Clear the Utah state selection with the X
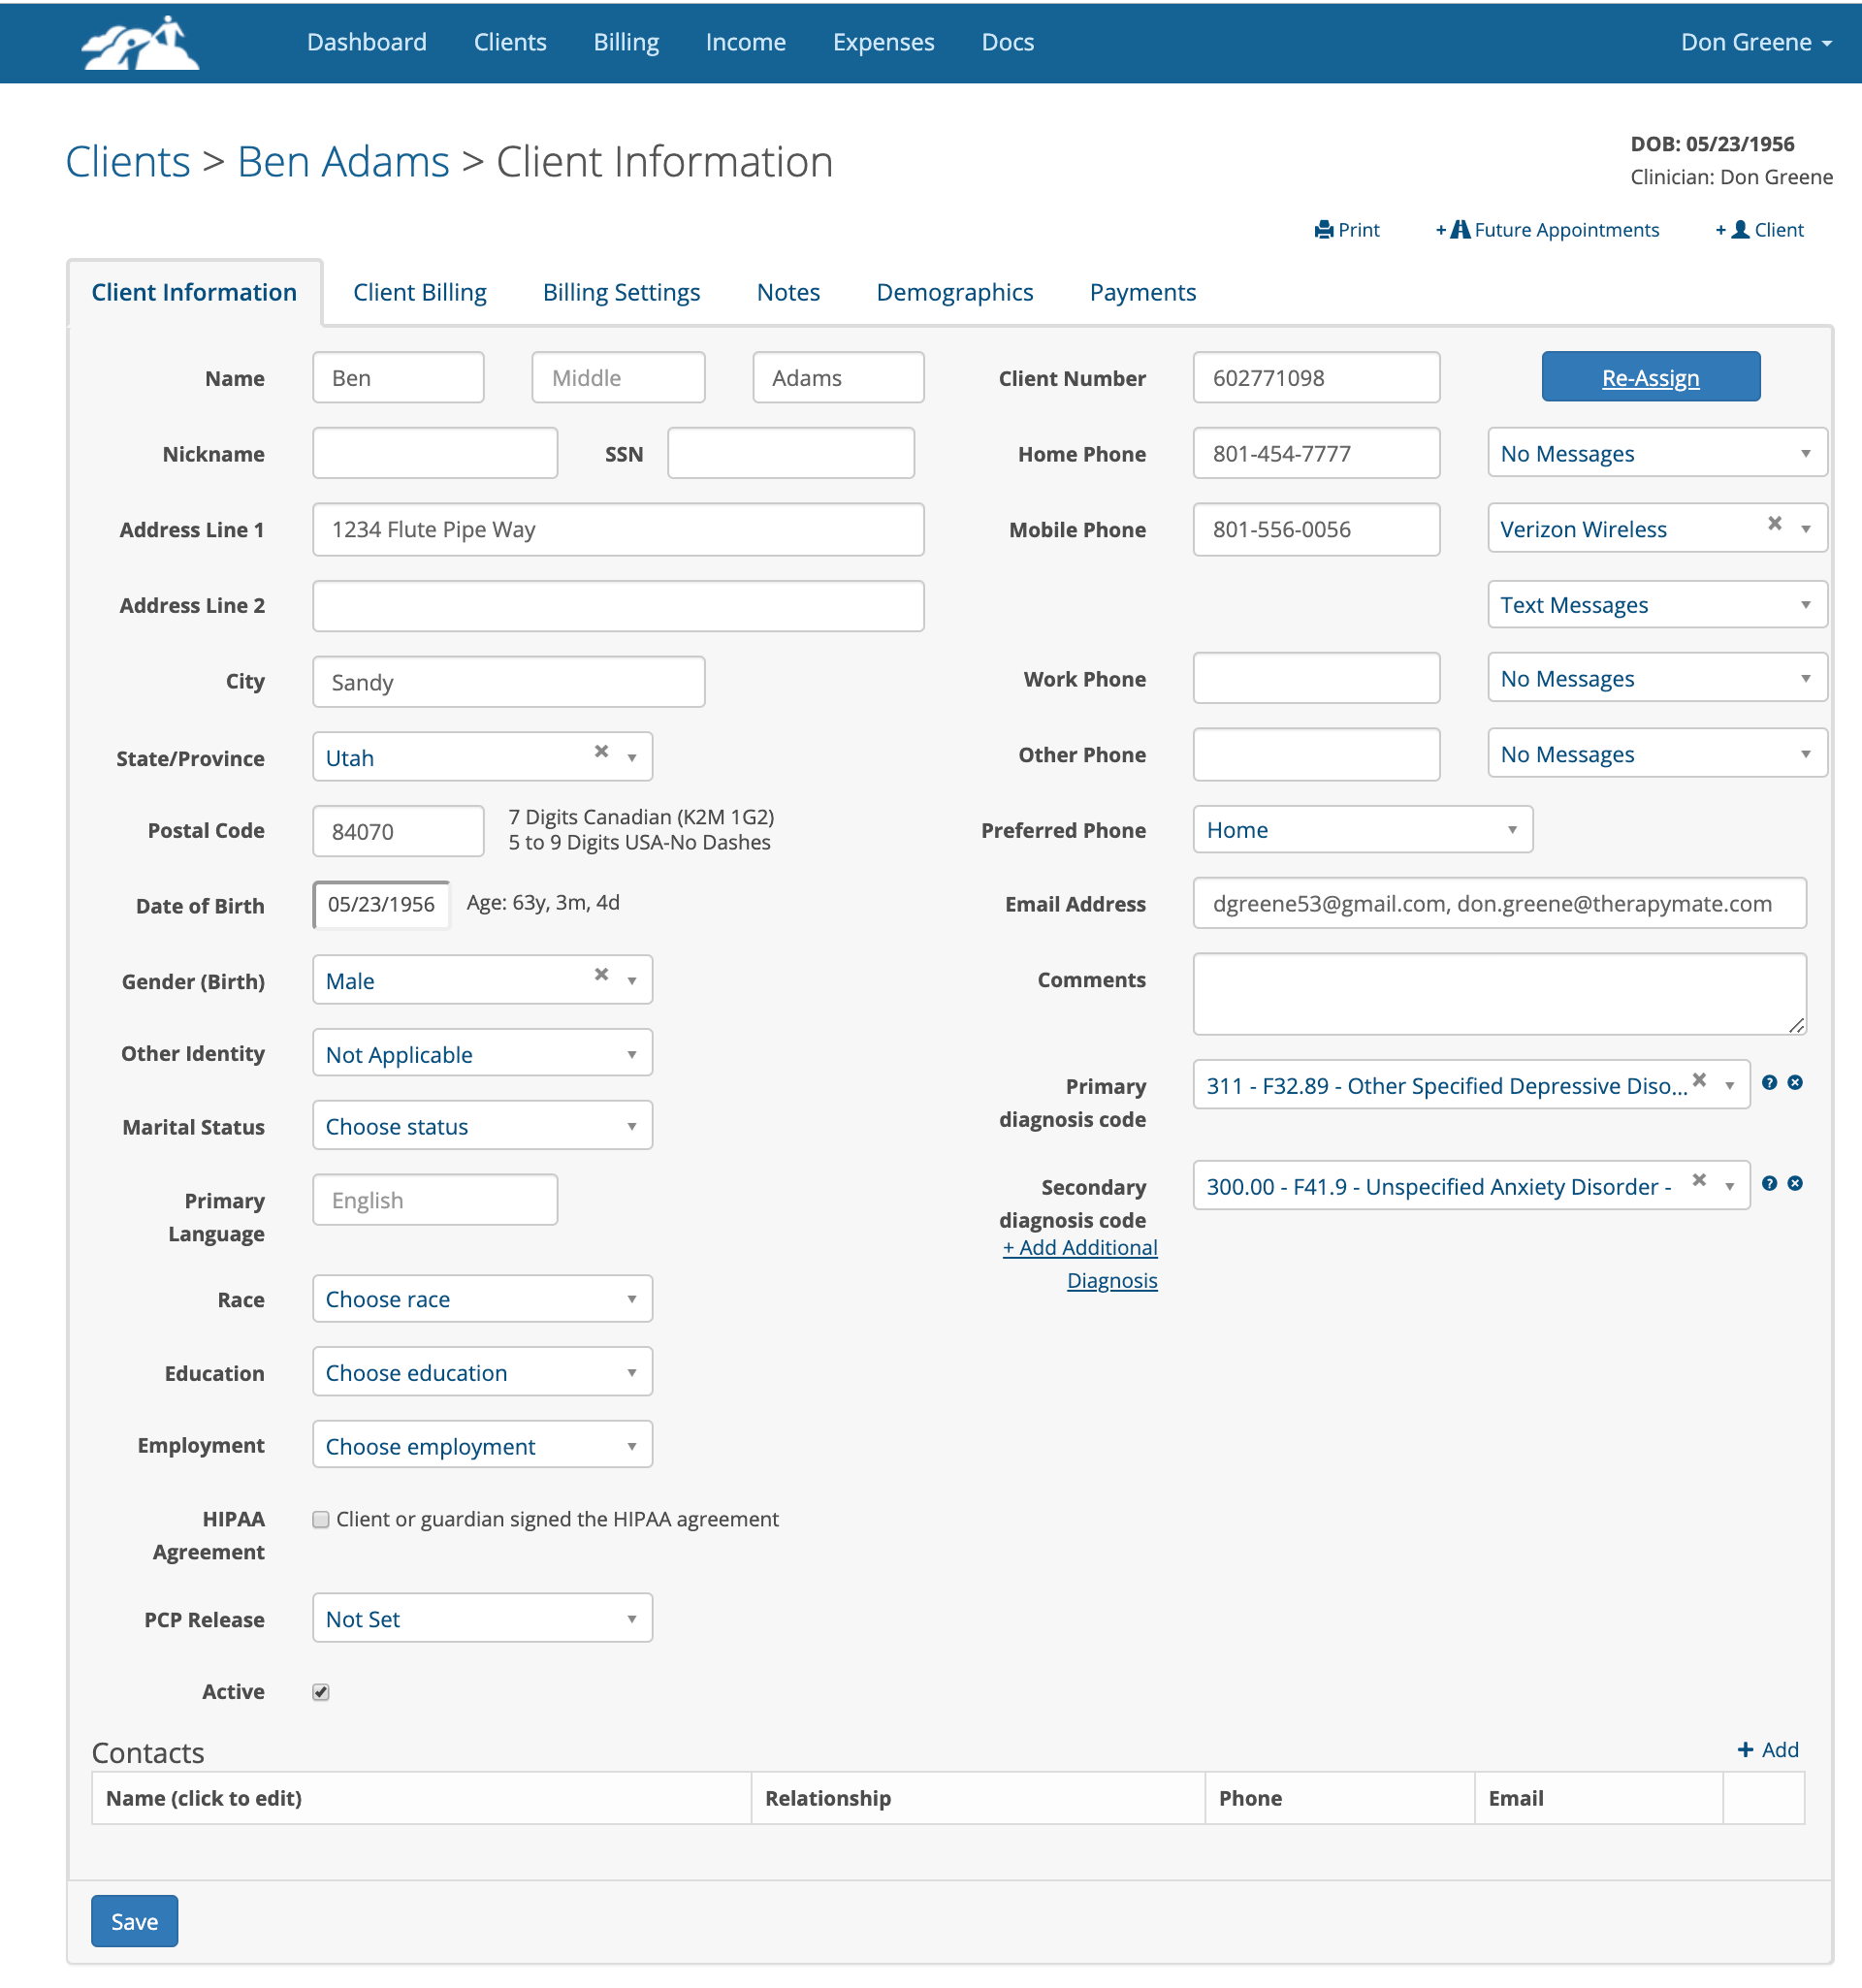 602,751
